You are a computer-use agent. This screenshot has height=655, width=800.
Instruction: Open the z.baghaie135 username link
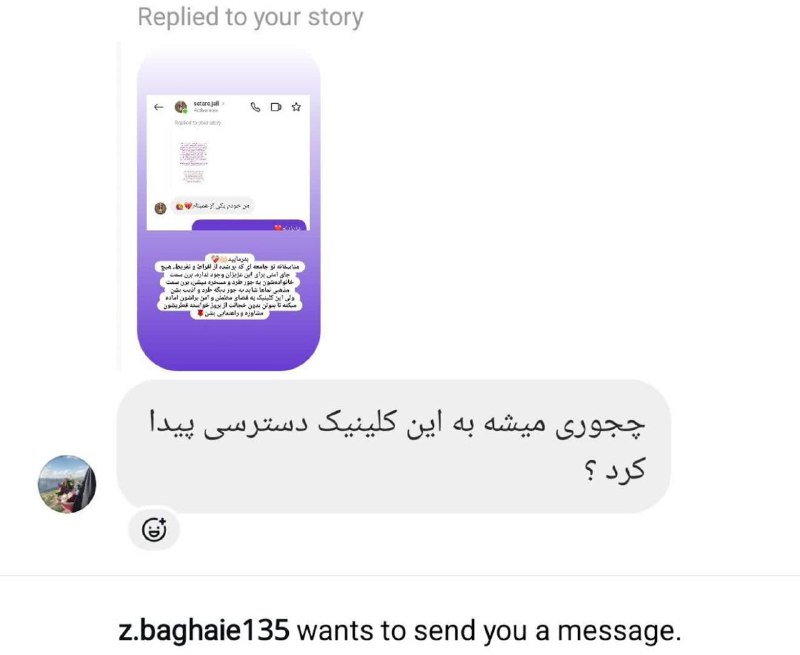tap(204, 631)
